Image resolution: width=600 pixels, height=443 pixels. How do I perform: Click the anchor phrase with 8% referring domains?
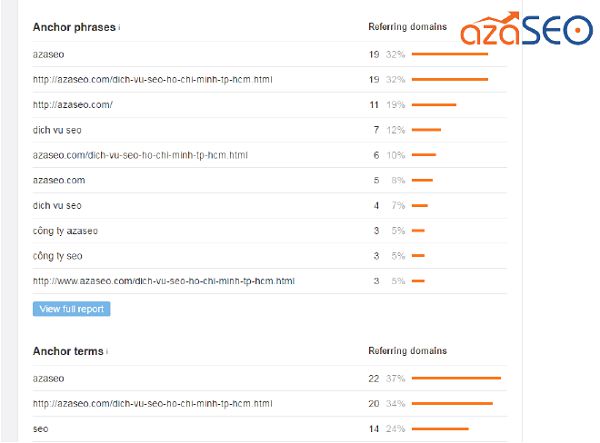tap(58, 180)
